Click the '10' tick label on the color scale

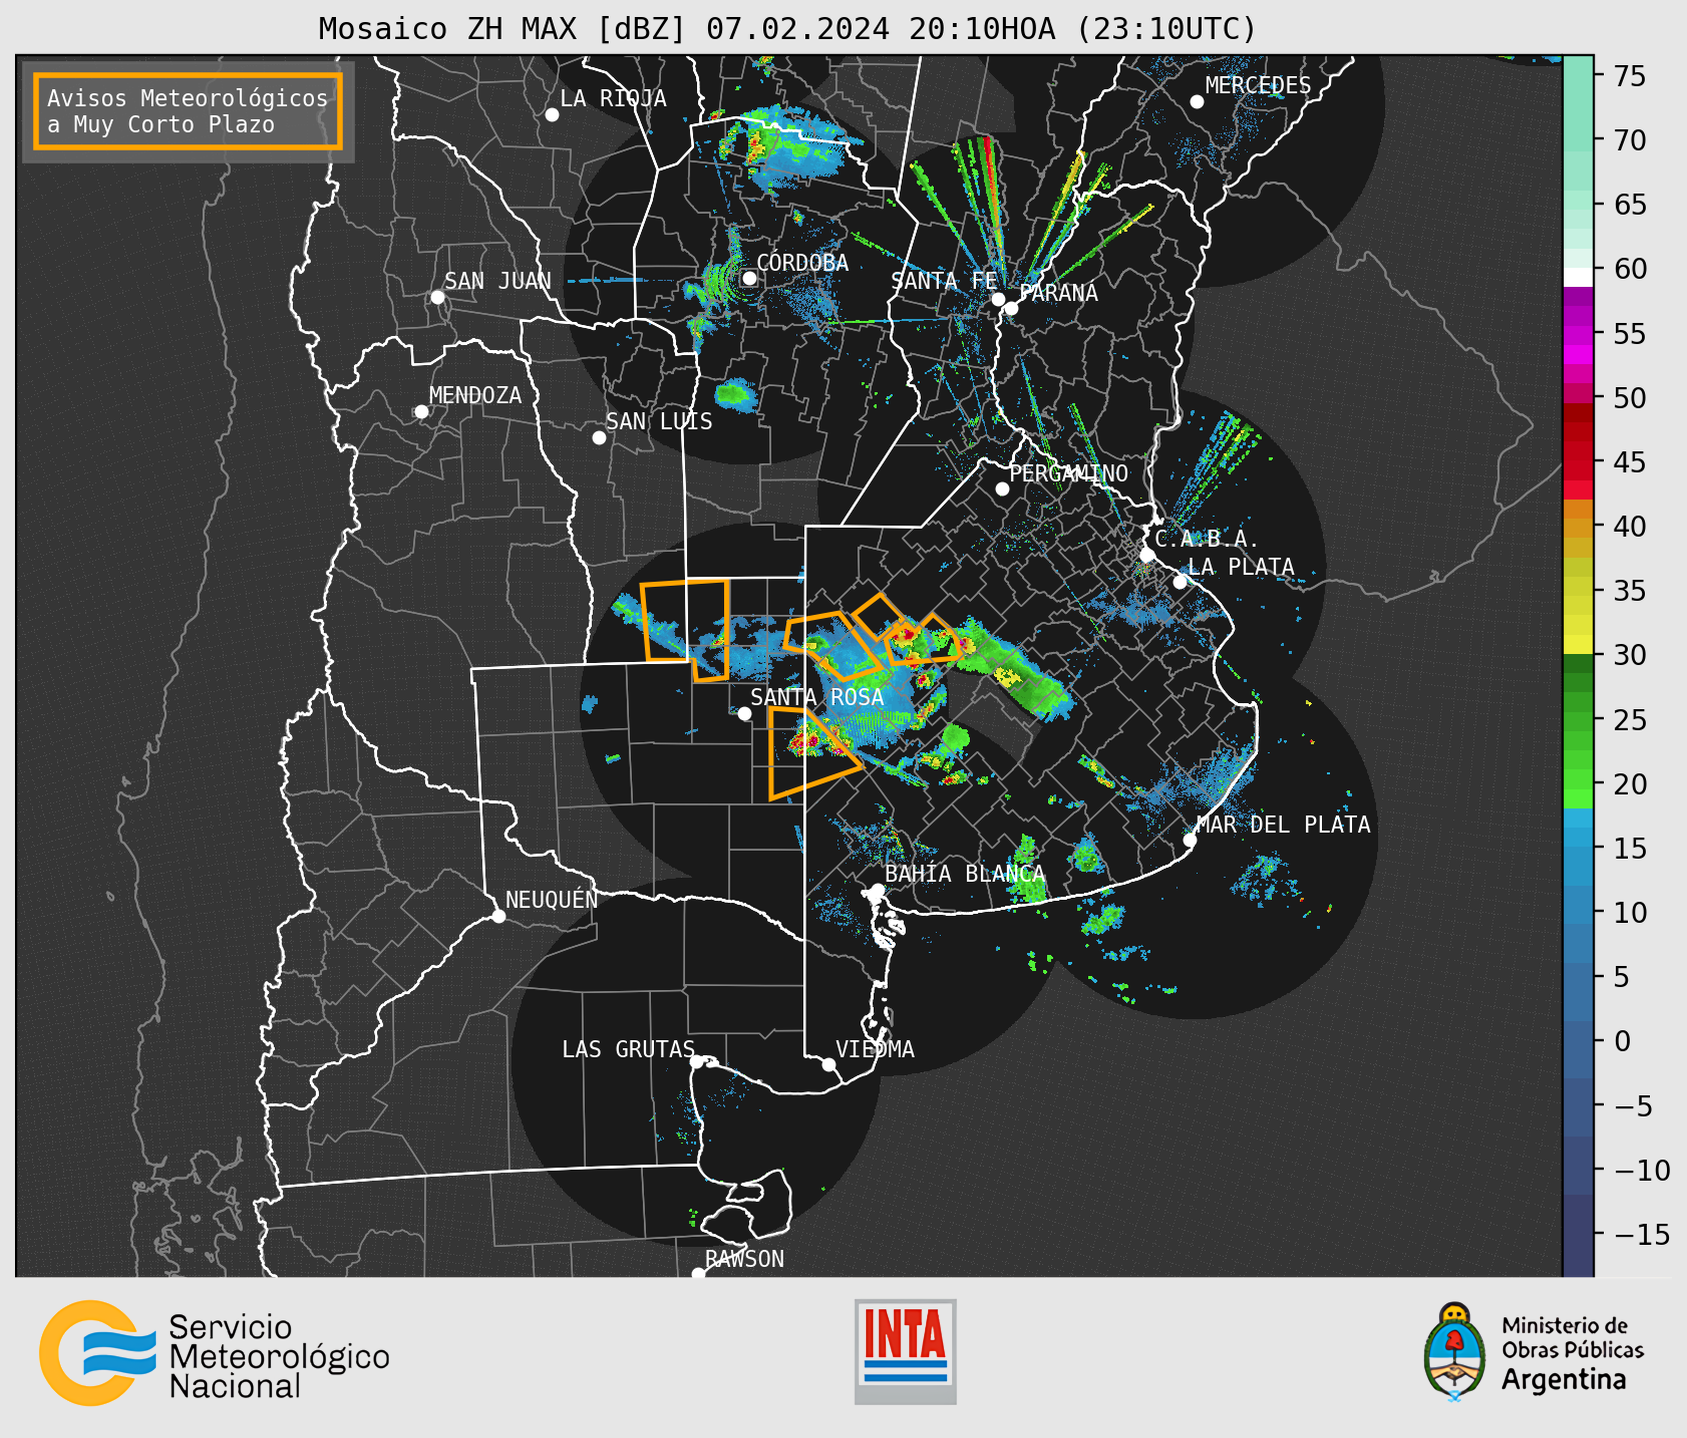pos(1629,913)
